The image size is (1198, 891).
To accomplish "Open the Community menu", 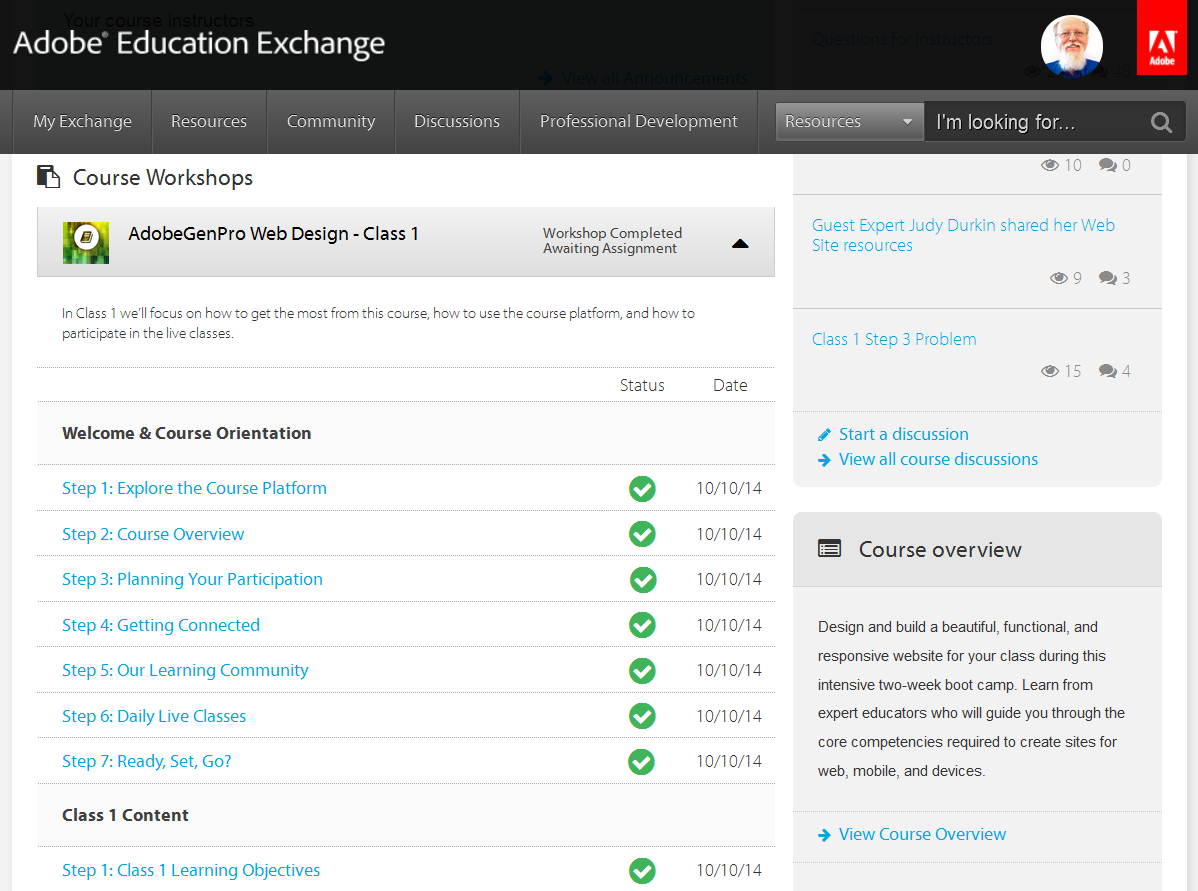I will 331,122.
